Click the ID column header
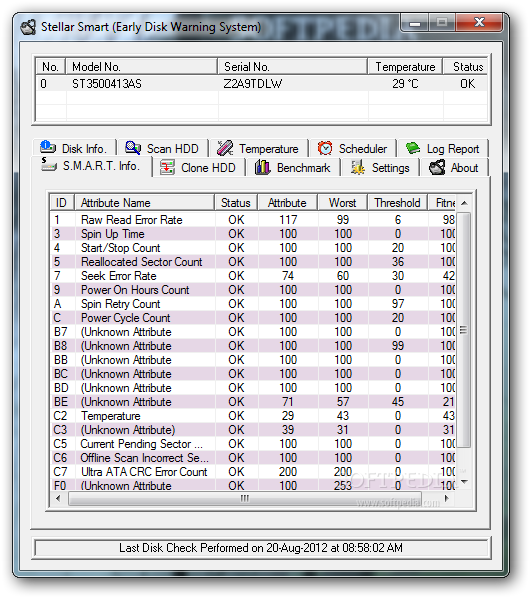The image size is (530, 598). click(63, 203)
